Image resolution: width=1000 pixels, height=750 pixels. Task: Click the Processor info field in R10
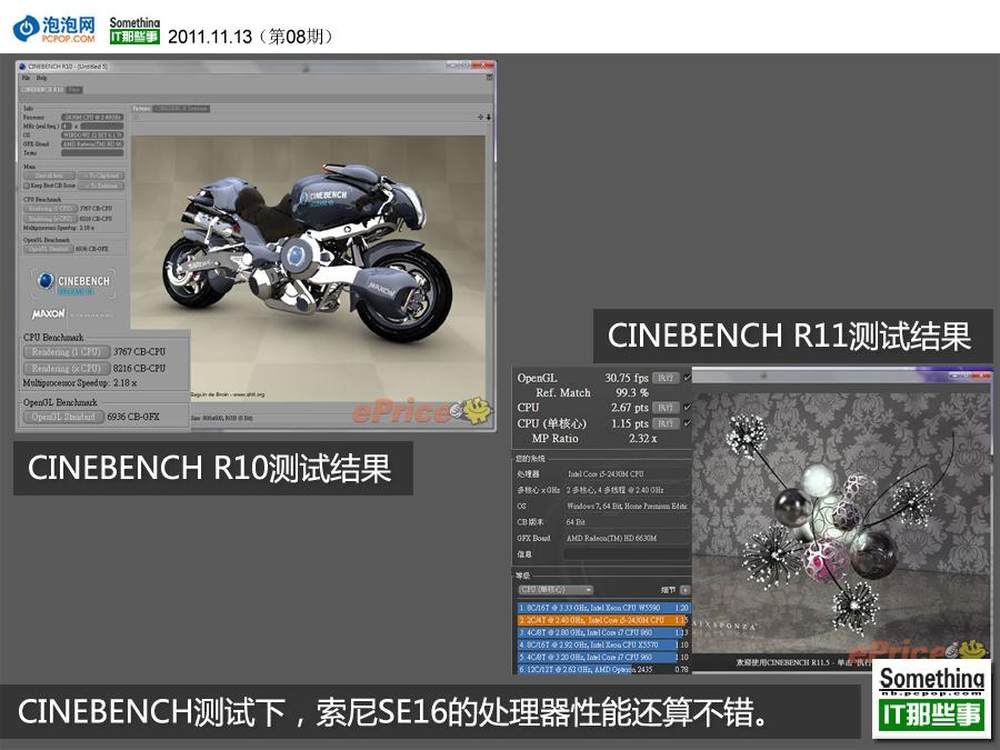[92, 117]
